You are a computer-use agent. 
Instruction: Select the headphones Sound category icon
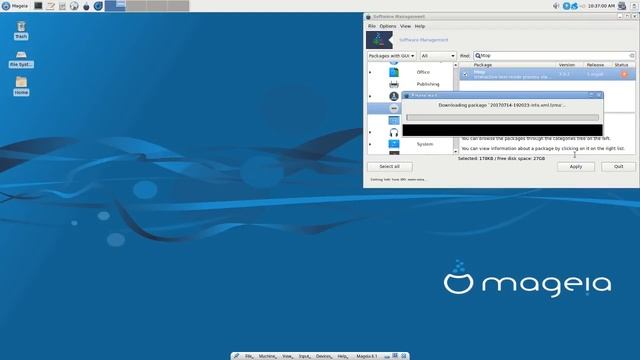pyautogui.click(x=394, y=132)
